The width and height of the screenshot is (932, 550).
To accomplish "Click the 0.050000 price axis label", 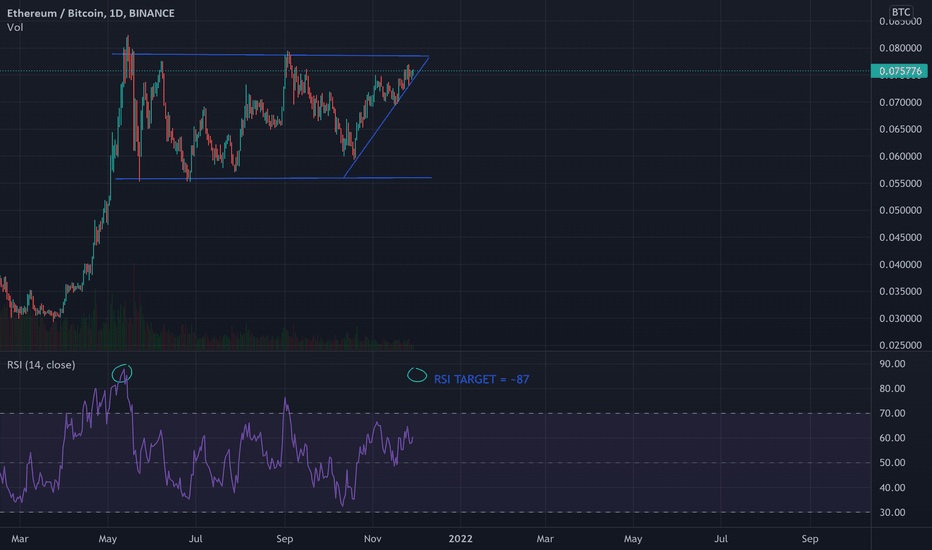I will pyautogui.click(x=900, y=210).
